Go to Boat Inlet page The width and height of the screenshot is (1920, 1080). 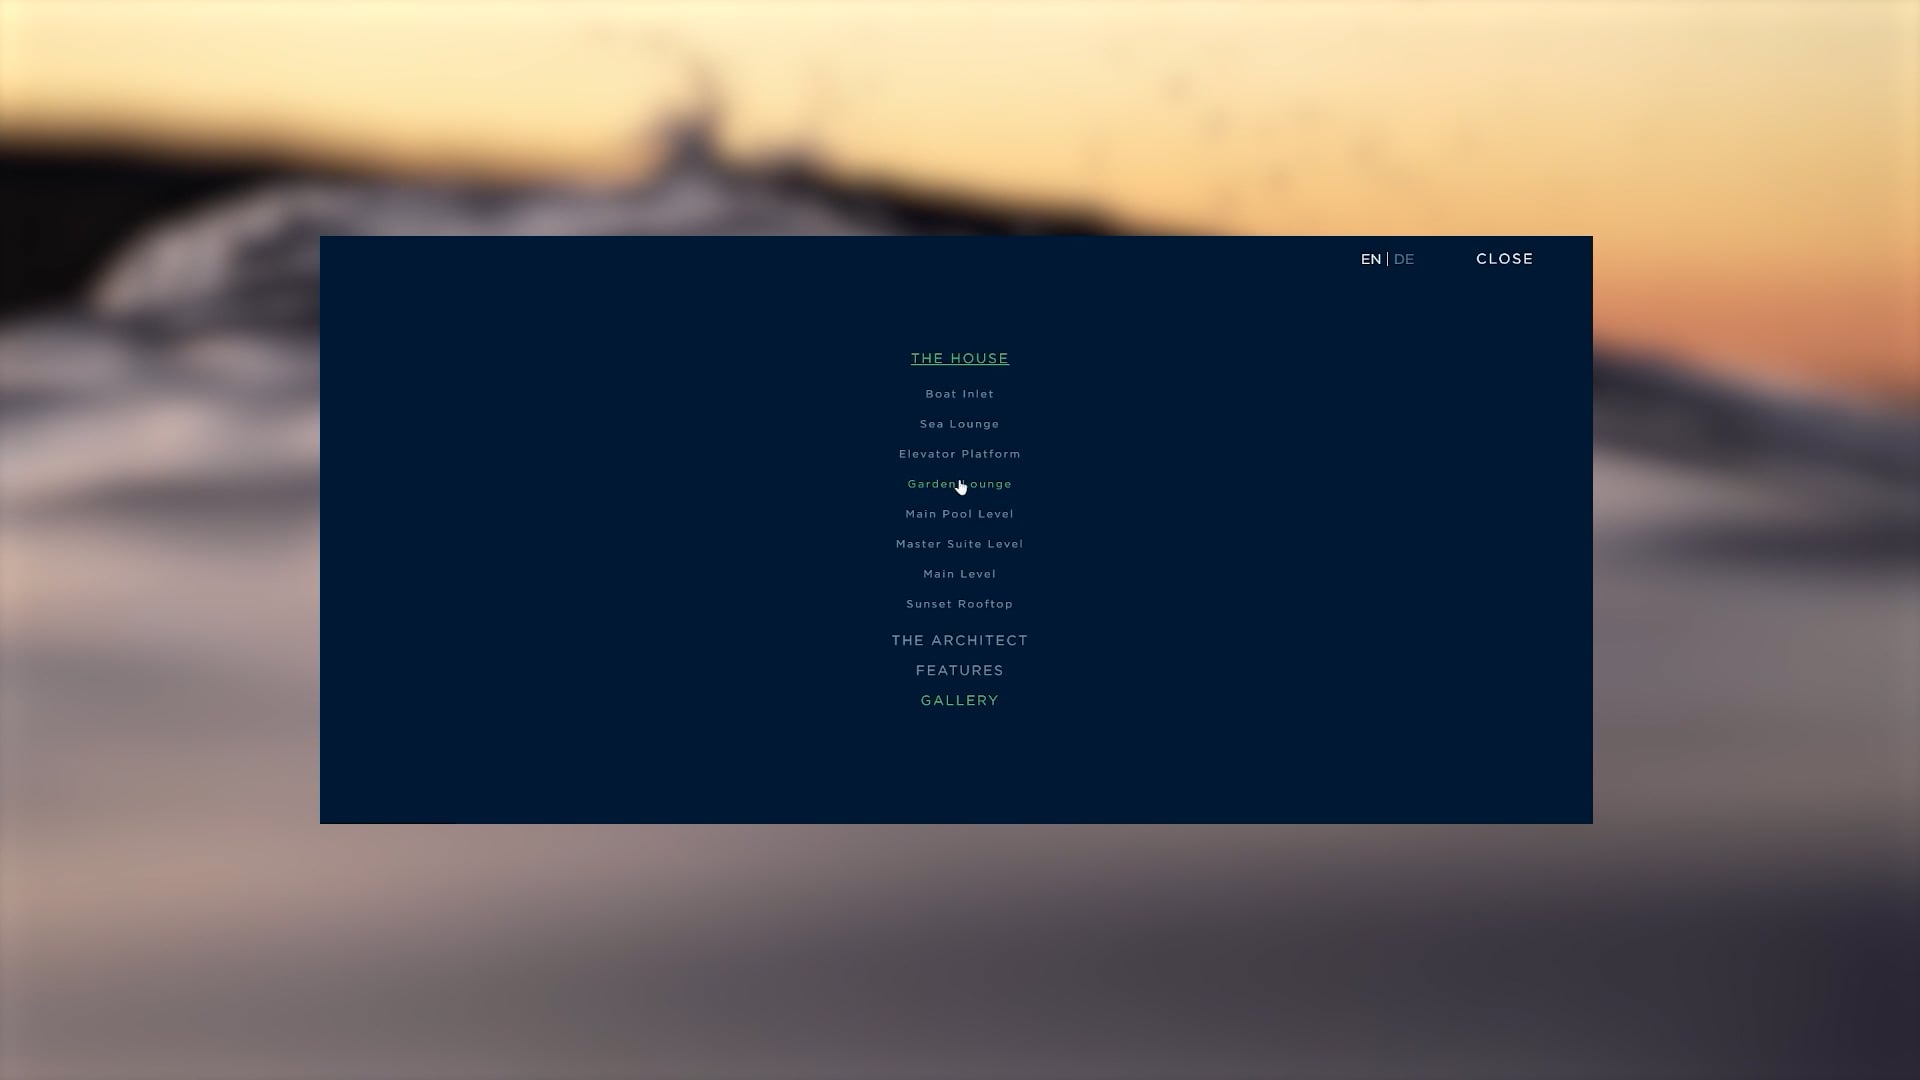pyautogui.click(x=959, y=394)
